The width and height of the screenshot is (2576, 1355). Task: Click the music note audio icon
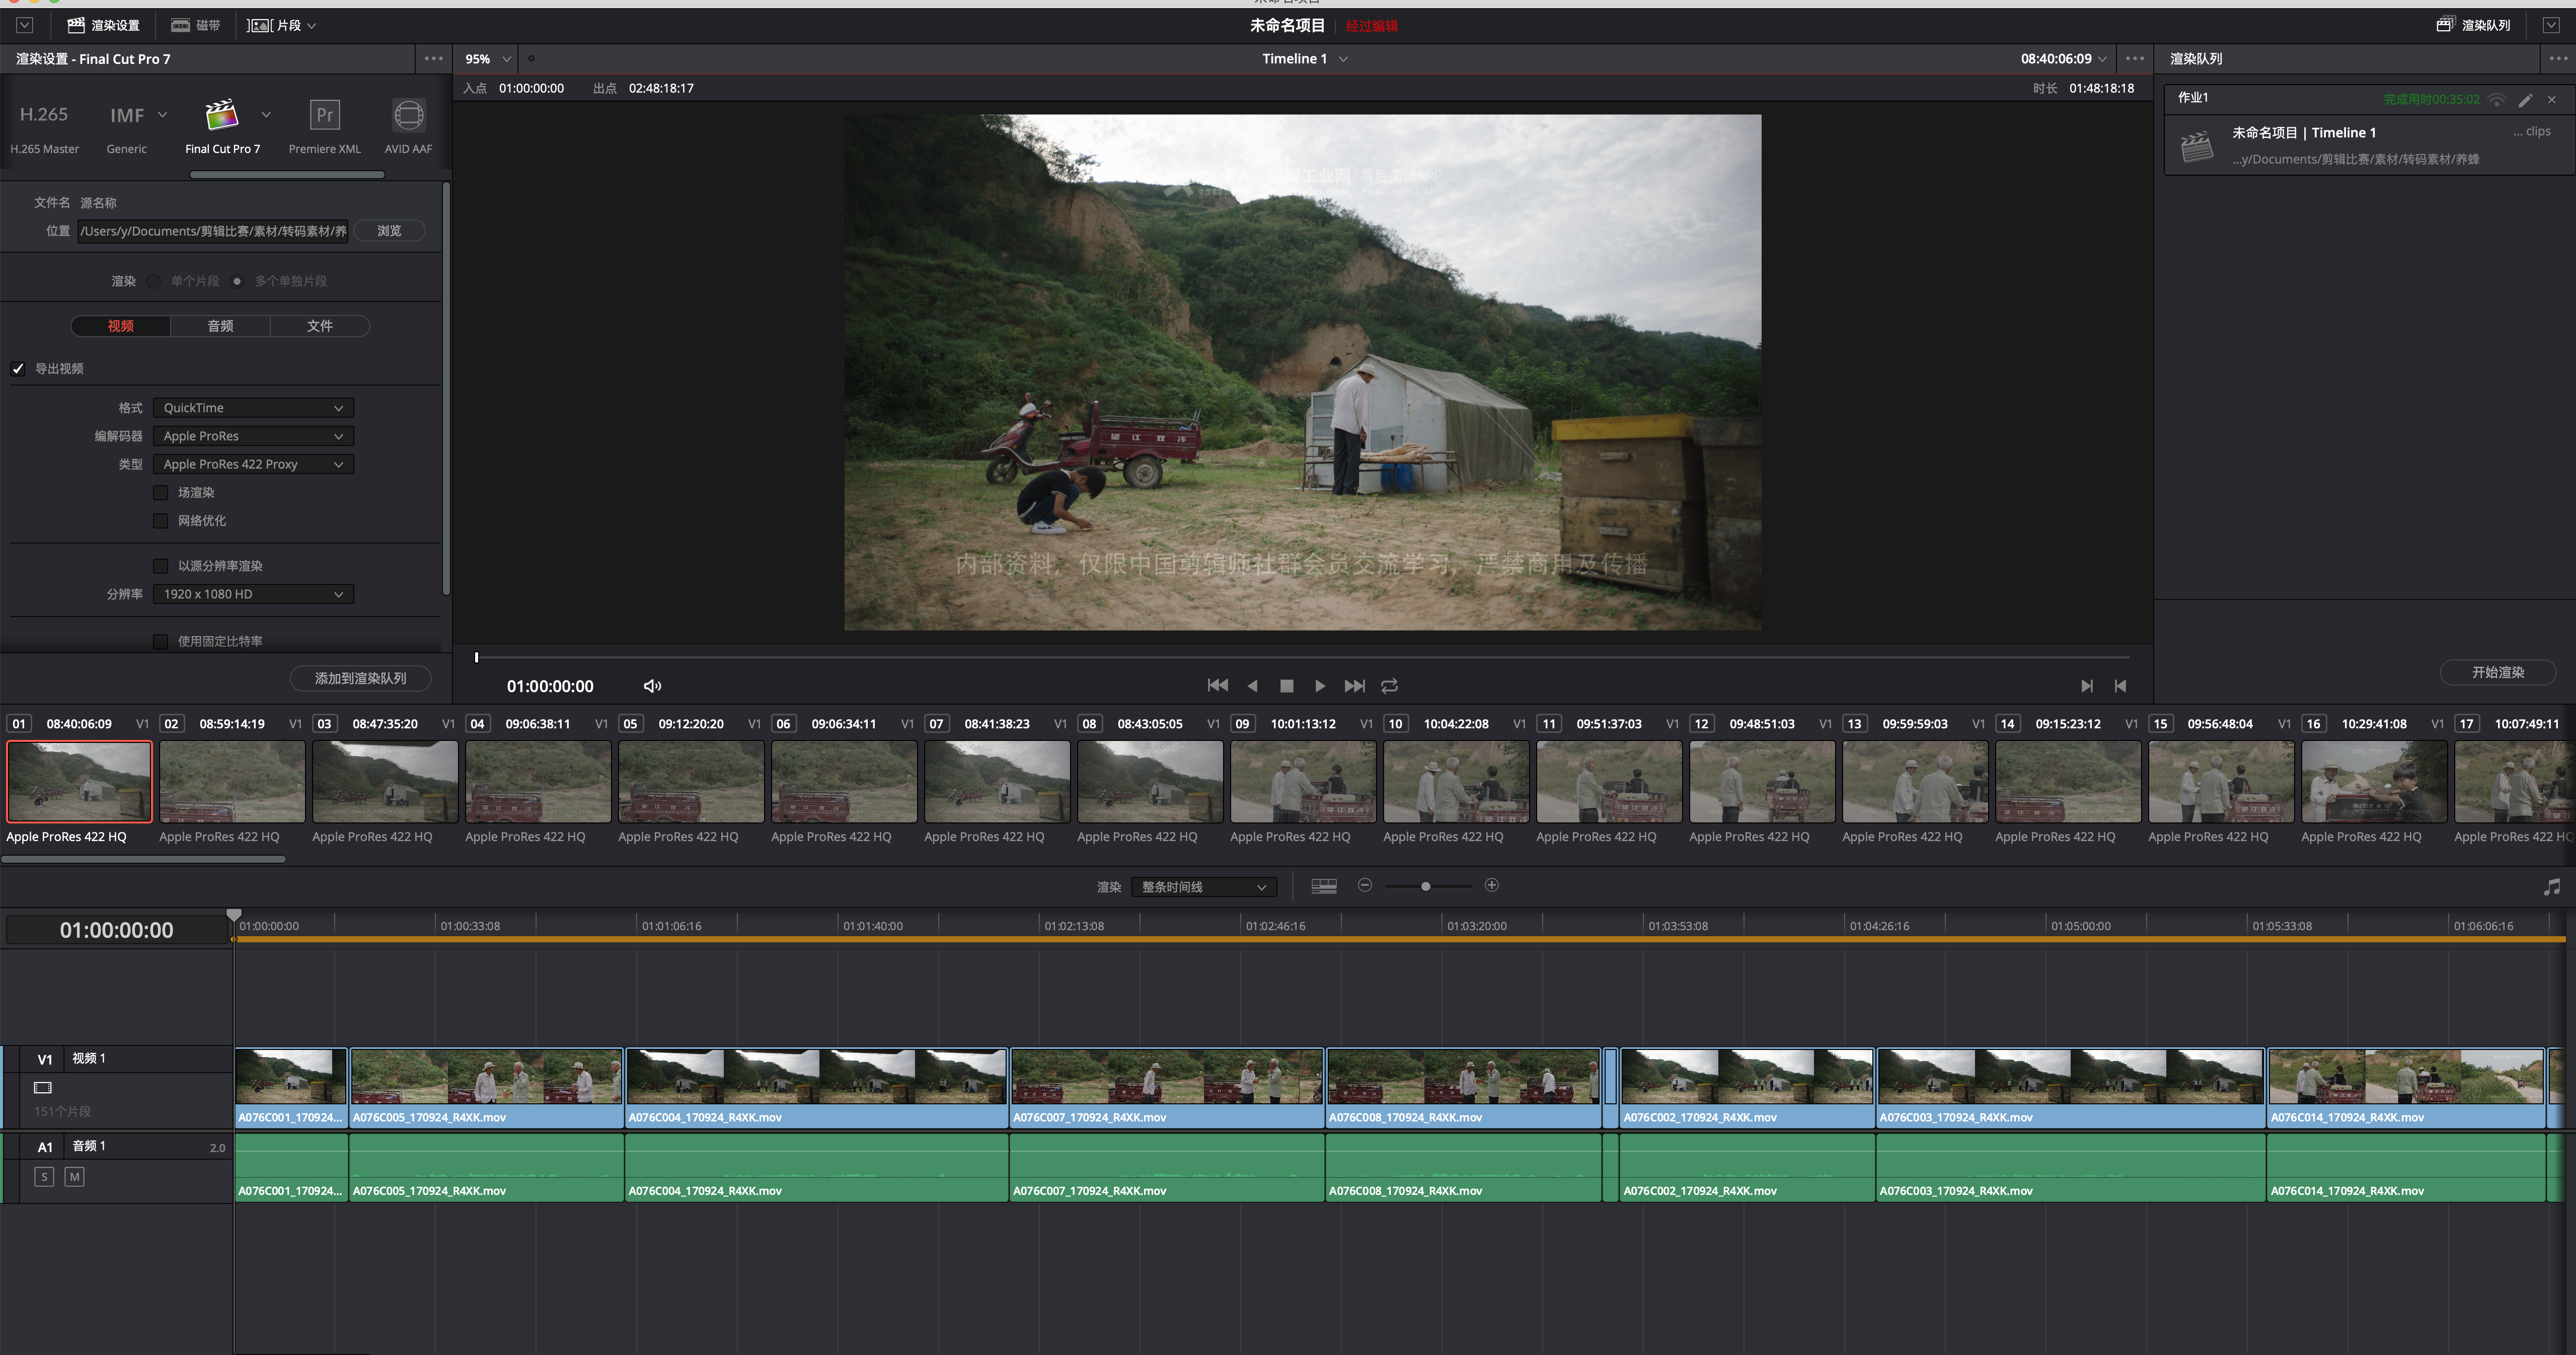click(2551, 887)
